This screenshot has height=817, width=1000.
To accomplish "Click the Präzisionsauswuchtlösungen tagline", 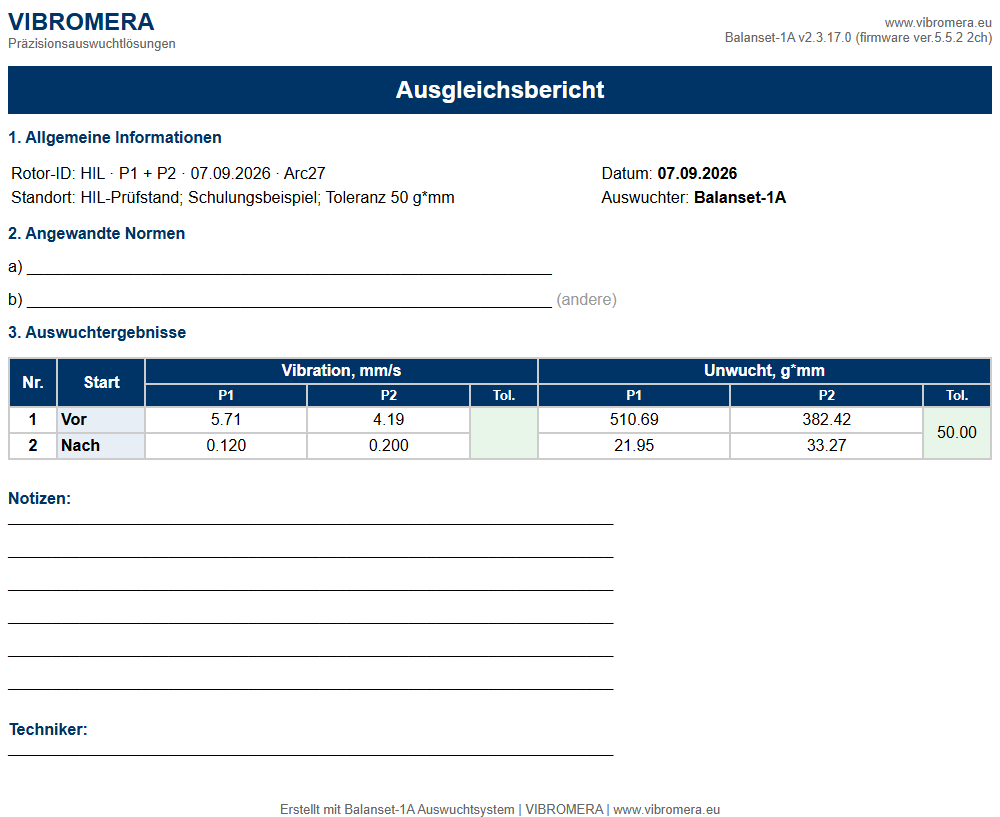I will click(92, 43).
